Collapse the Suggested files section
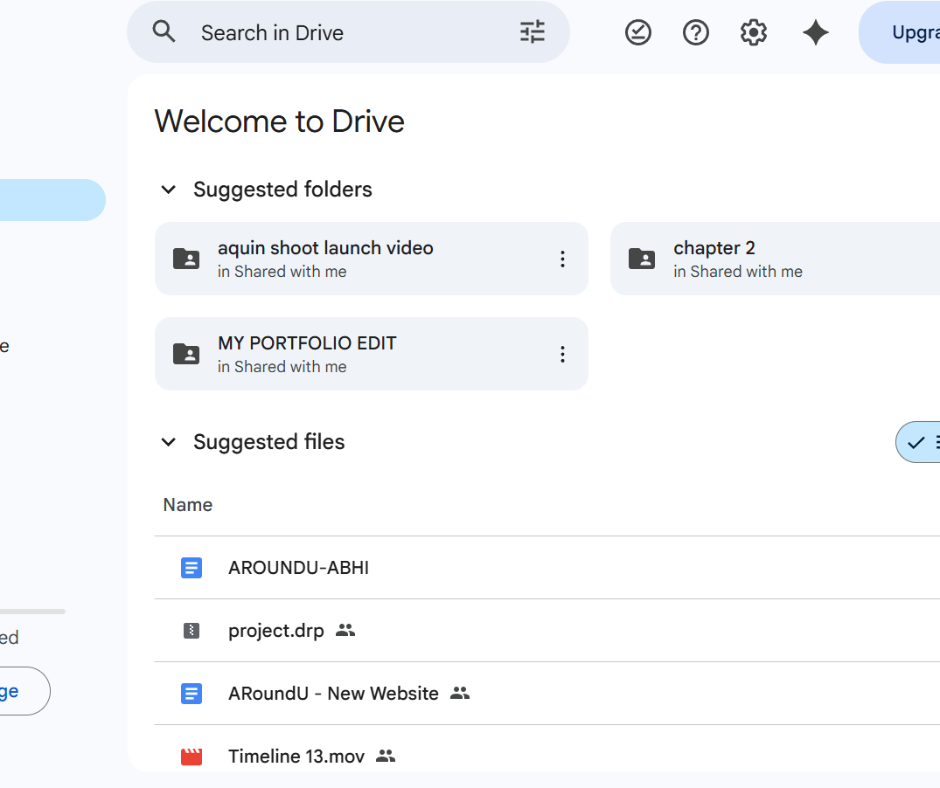940x788 pixels. click(168, 441)
